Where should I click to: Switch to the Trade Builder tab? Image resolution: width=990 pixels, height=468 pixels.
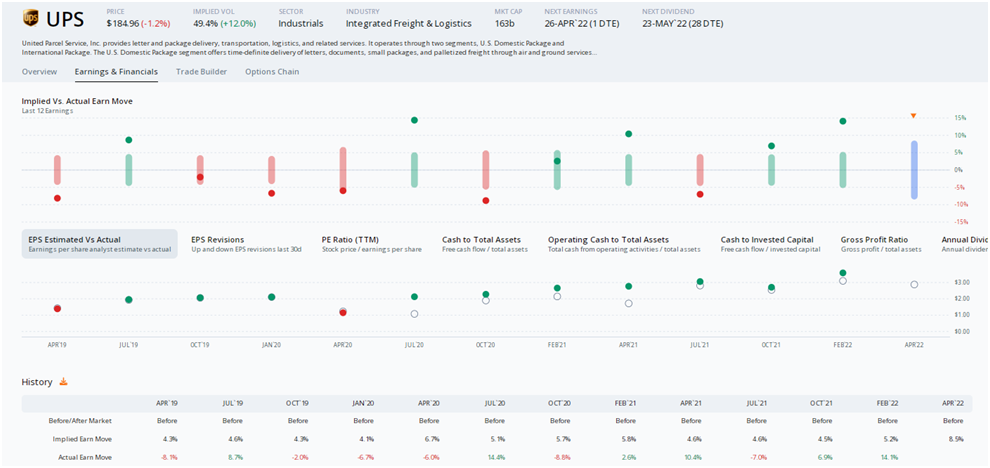tap(201, 71)
